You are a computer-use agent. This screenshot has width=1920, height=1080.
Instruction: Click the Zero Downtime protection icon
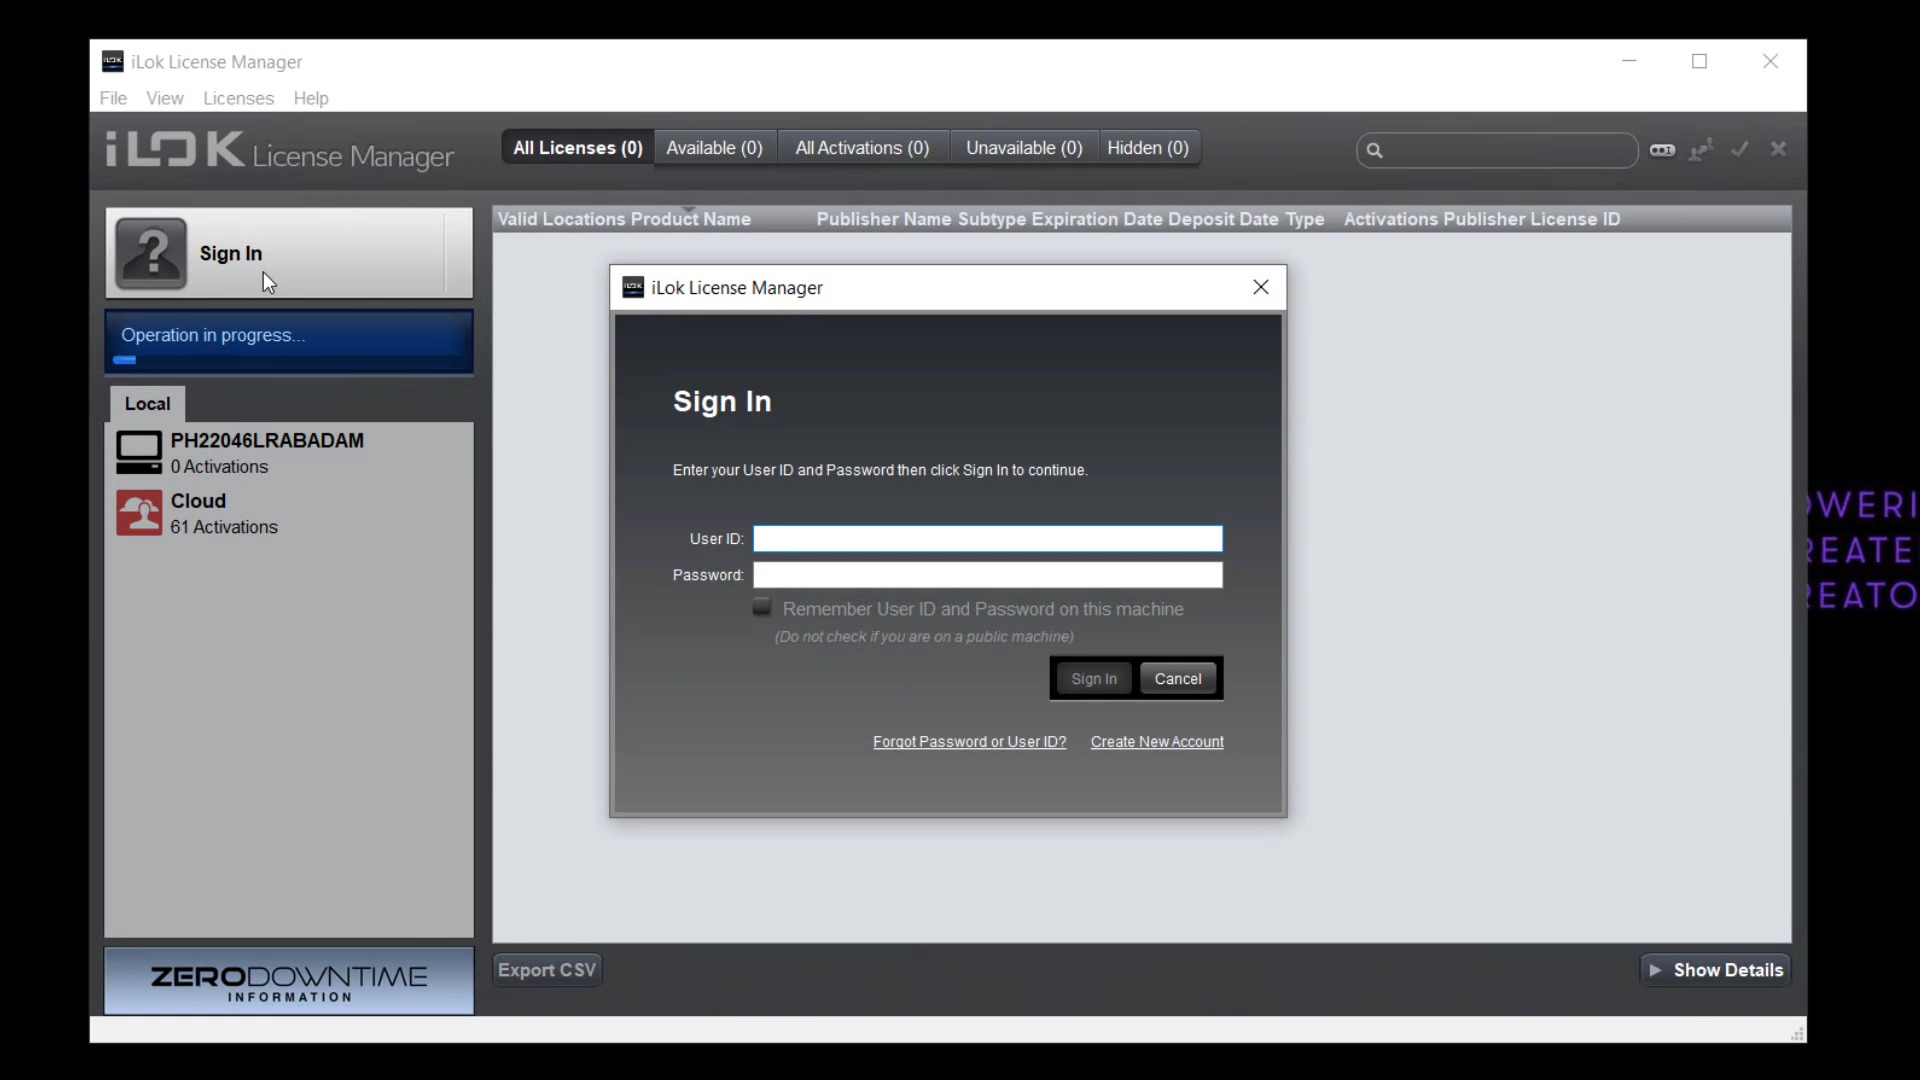pyautogui.click(x=289, y=981)
